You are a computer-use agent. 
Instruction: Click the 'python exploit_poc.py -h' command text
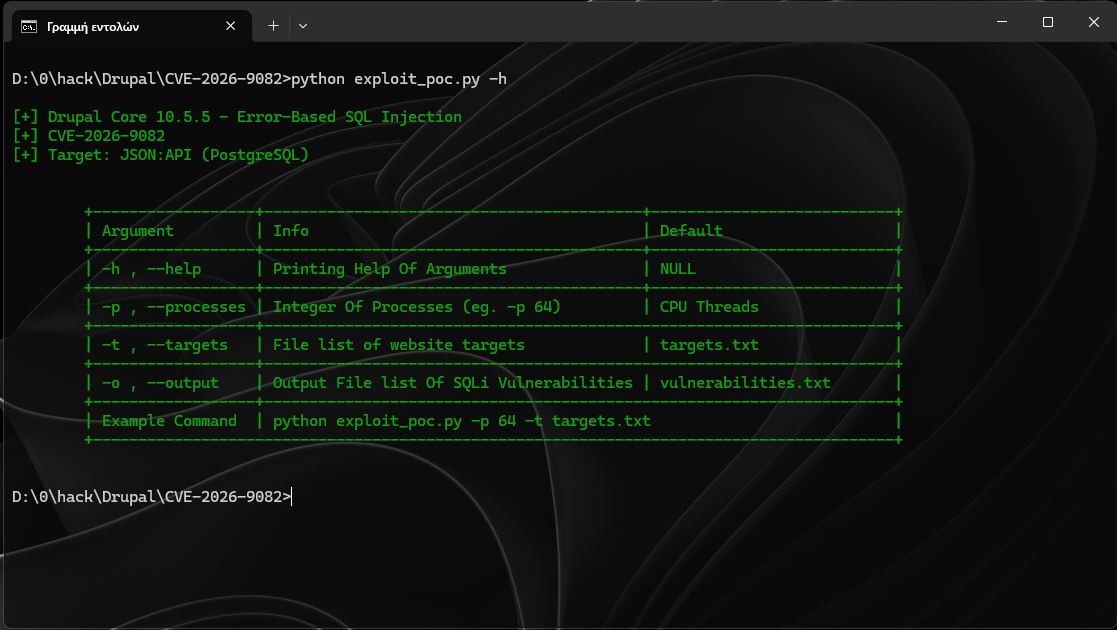(x=399, y=79)
